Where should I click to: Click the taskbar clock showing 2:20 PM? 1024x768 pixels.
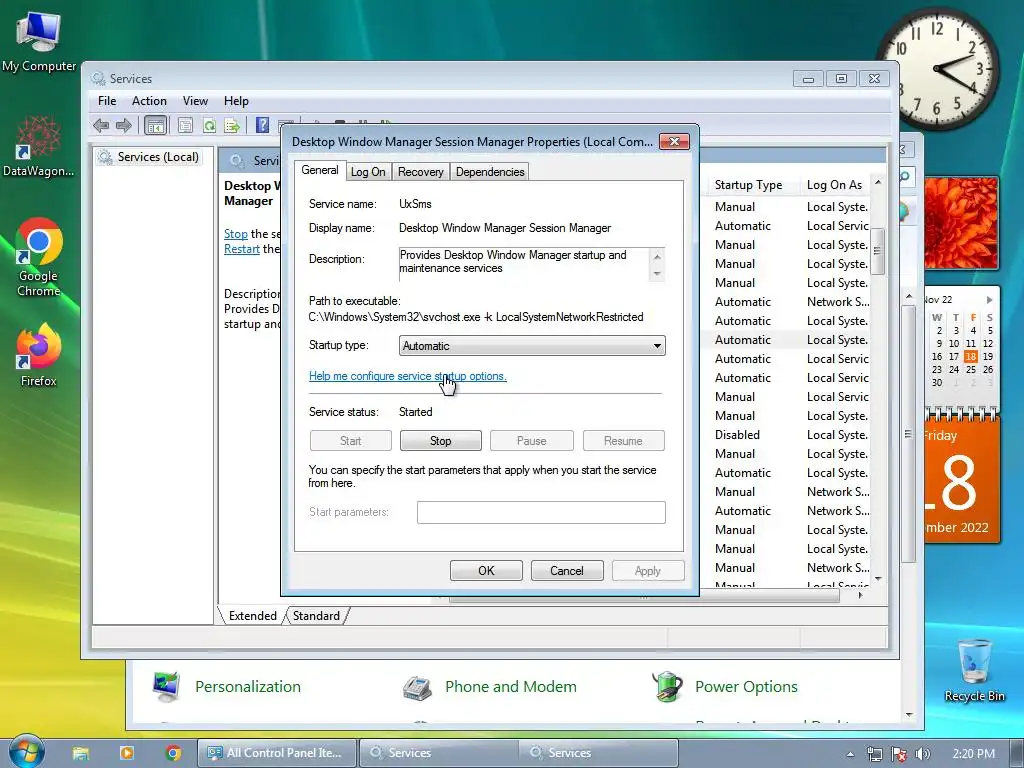[974, 754]
